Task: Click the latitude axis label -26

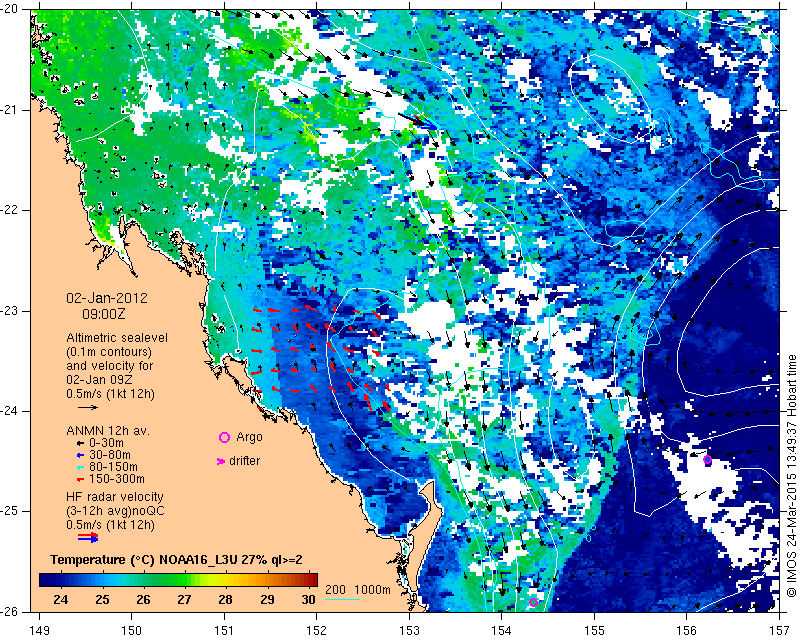Action: (x=10, y=611)
